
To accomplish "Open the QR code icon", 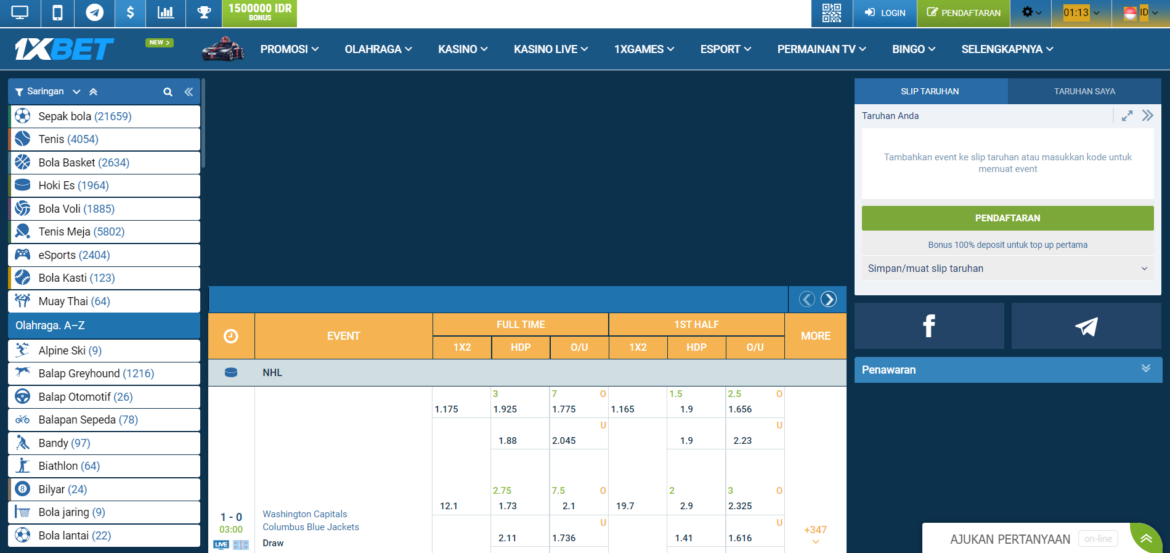I will click(x=831, y=13).
